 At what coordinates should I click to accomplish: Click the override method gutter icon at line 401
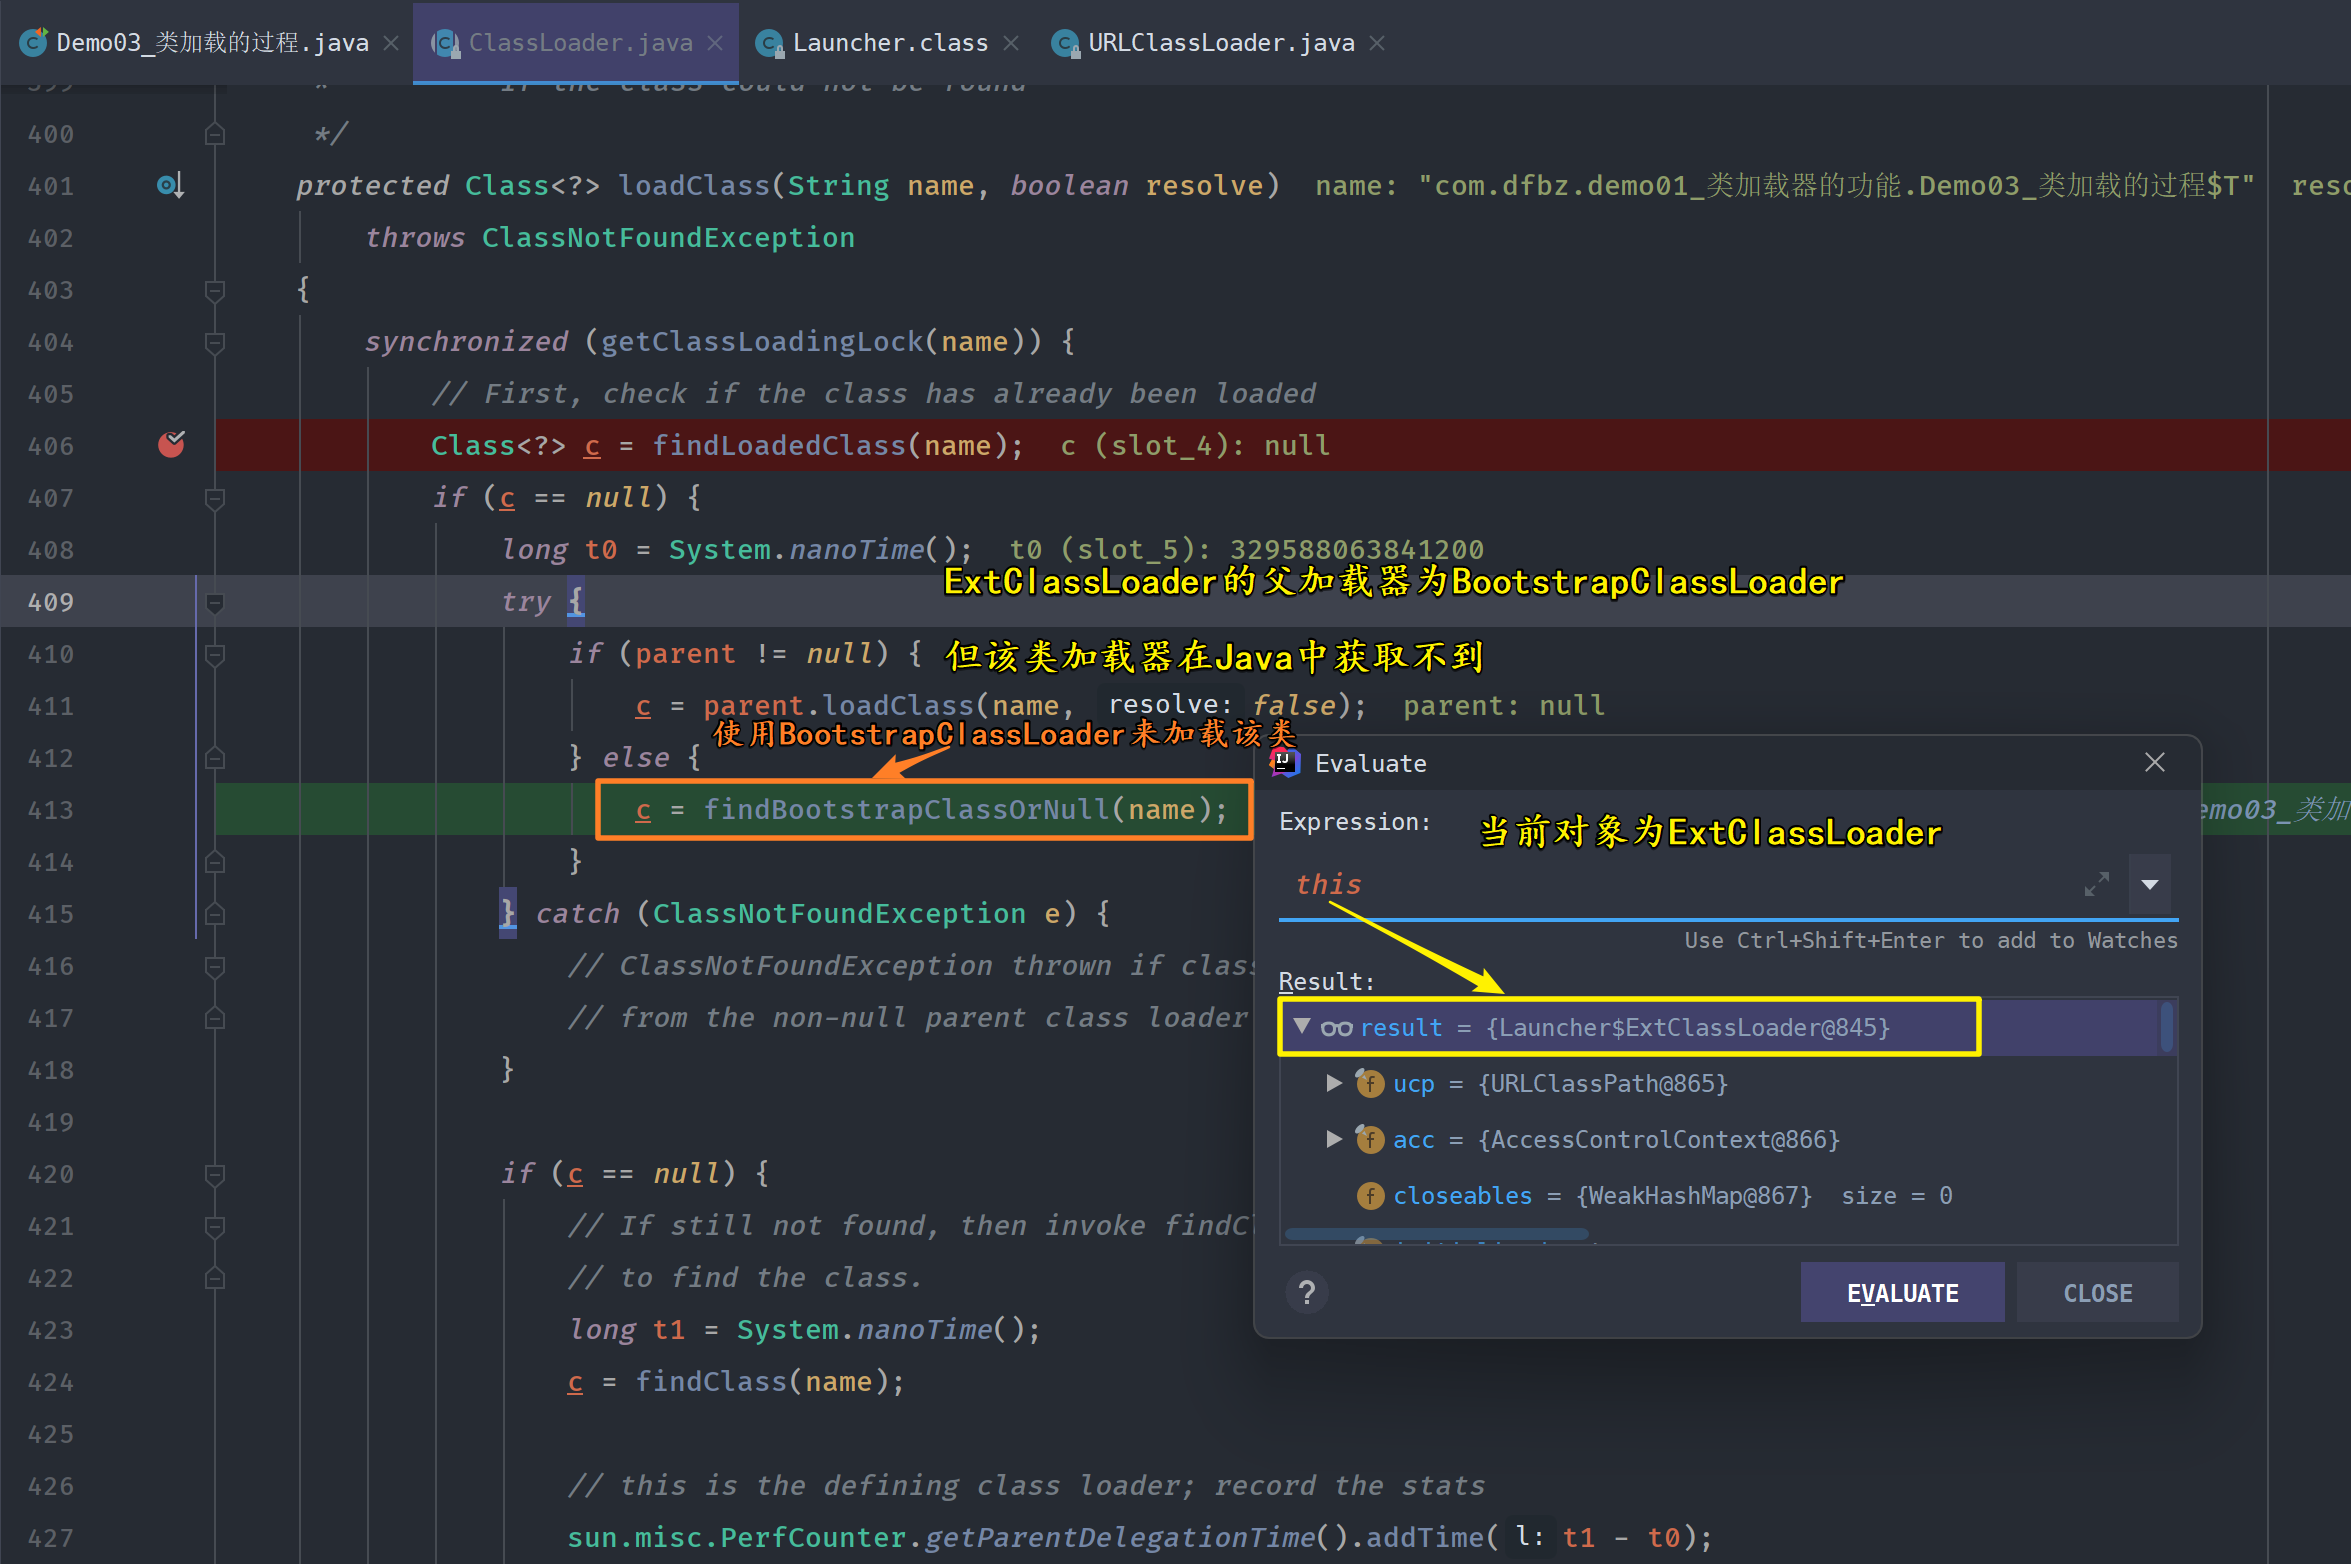(x=170, y=186)
